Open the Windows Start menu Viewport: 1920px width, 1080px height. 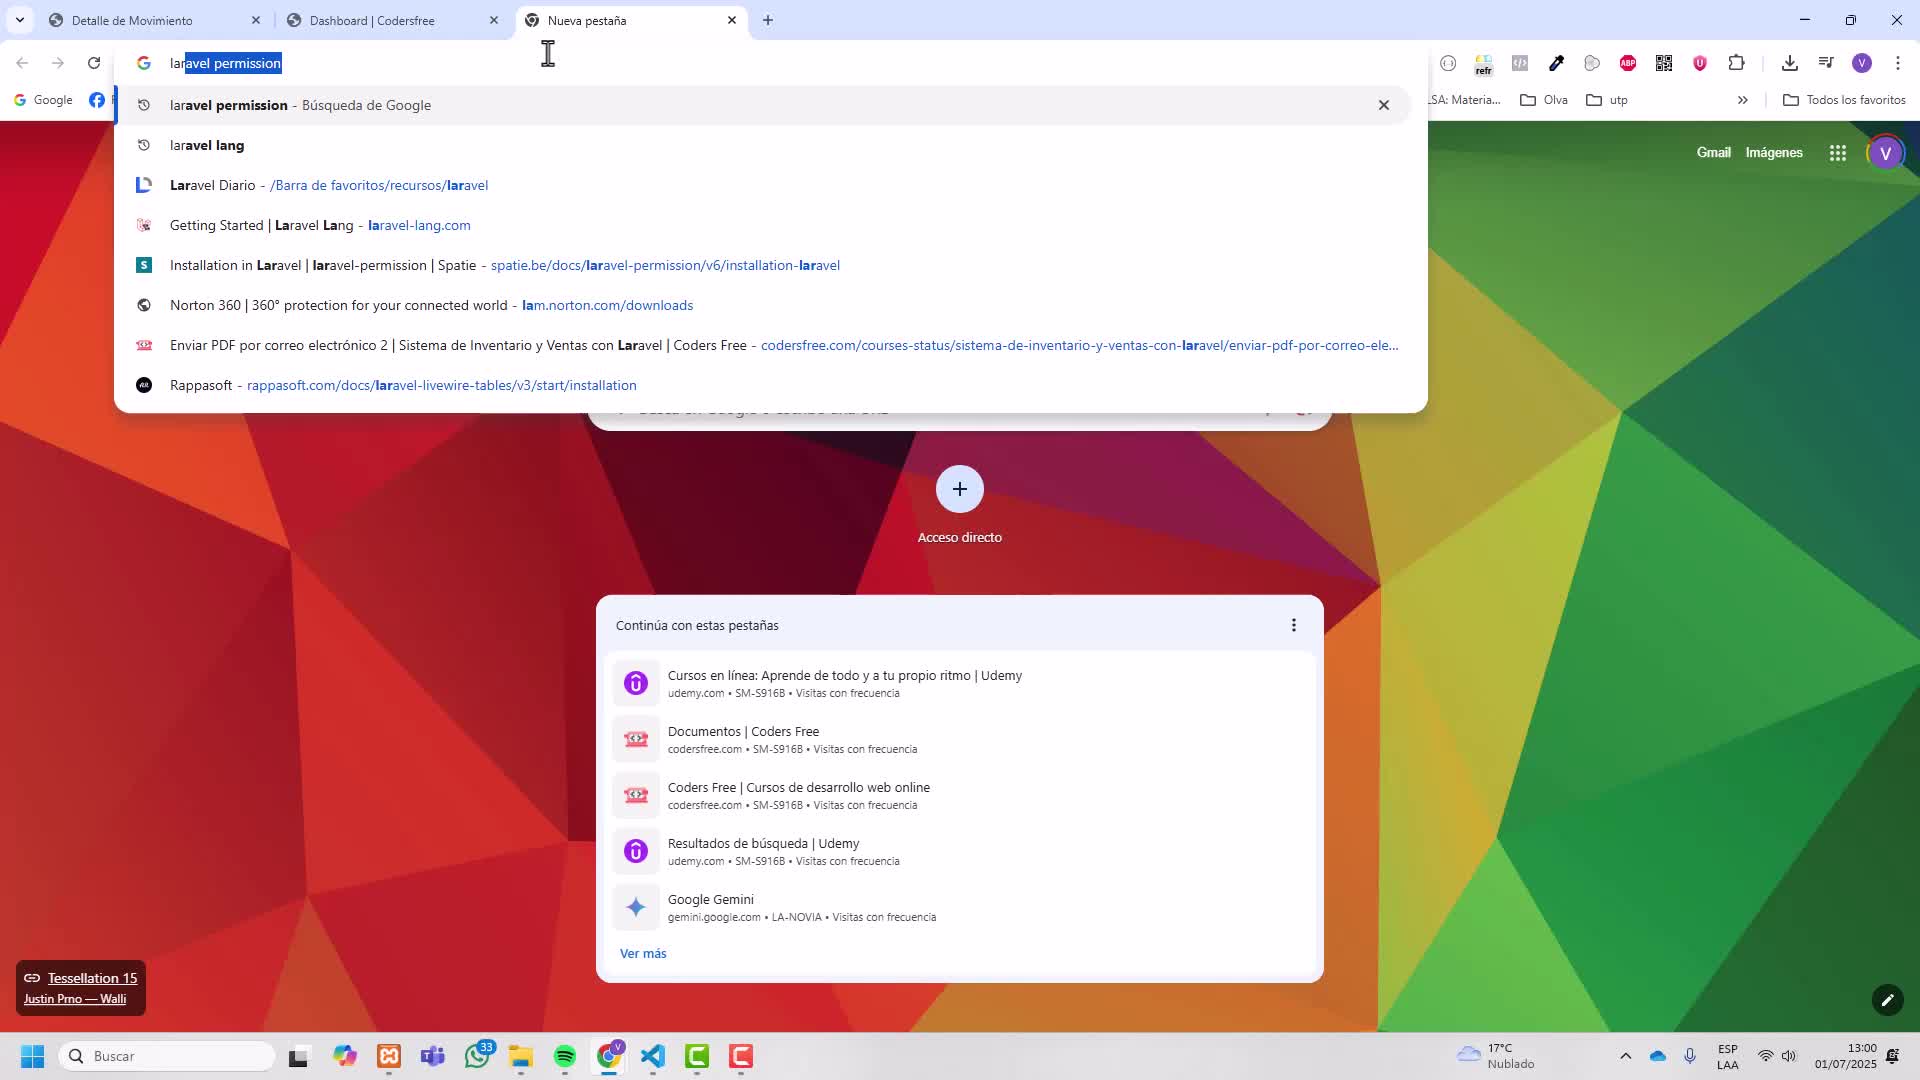coord(32,1056)
